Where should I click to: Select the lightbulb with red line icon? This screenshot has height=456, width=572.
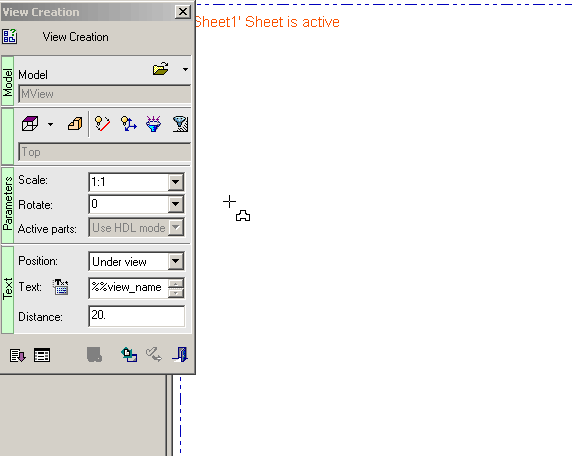tap(102, 124)
